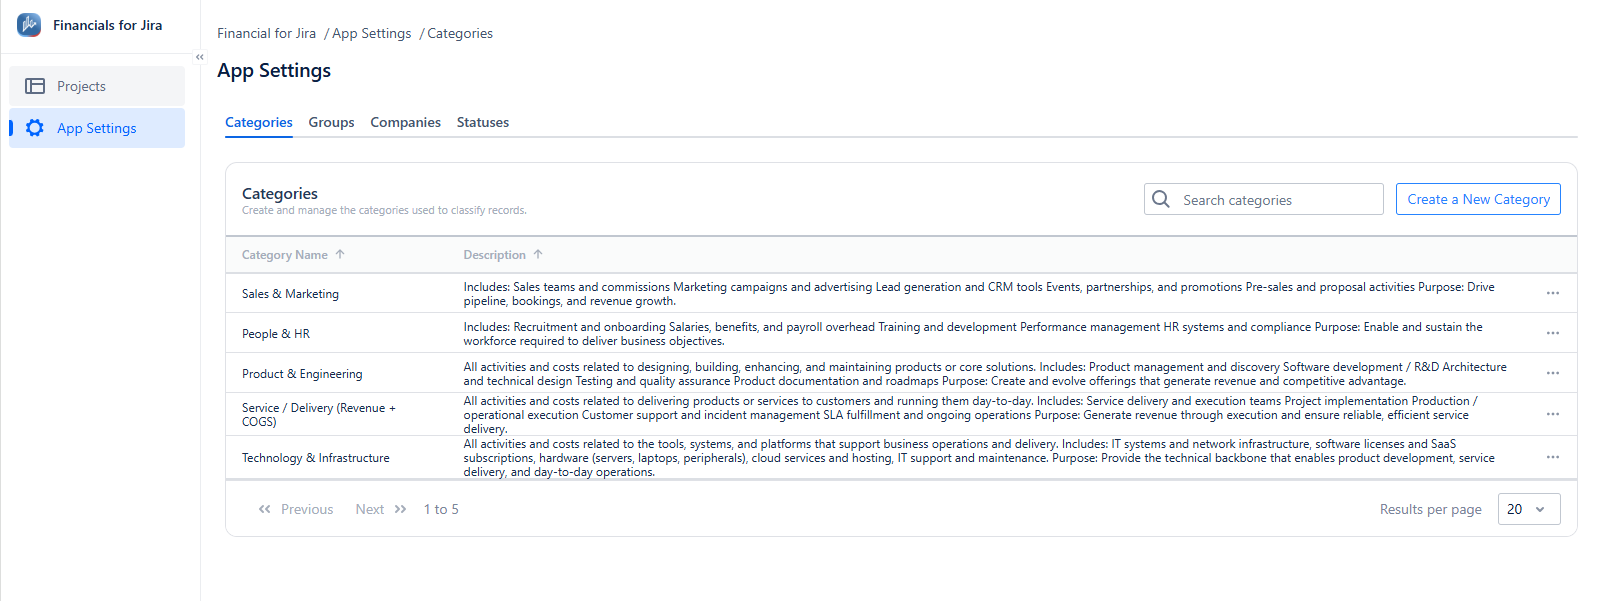This screenshot has width=1600, height=601.
Task: Follow the Financial for Jira breadcrumb link
Action: (266, 33)
